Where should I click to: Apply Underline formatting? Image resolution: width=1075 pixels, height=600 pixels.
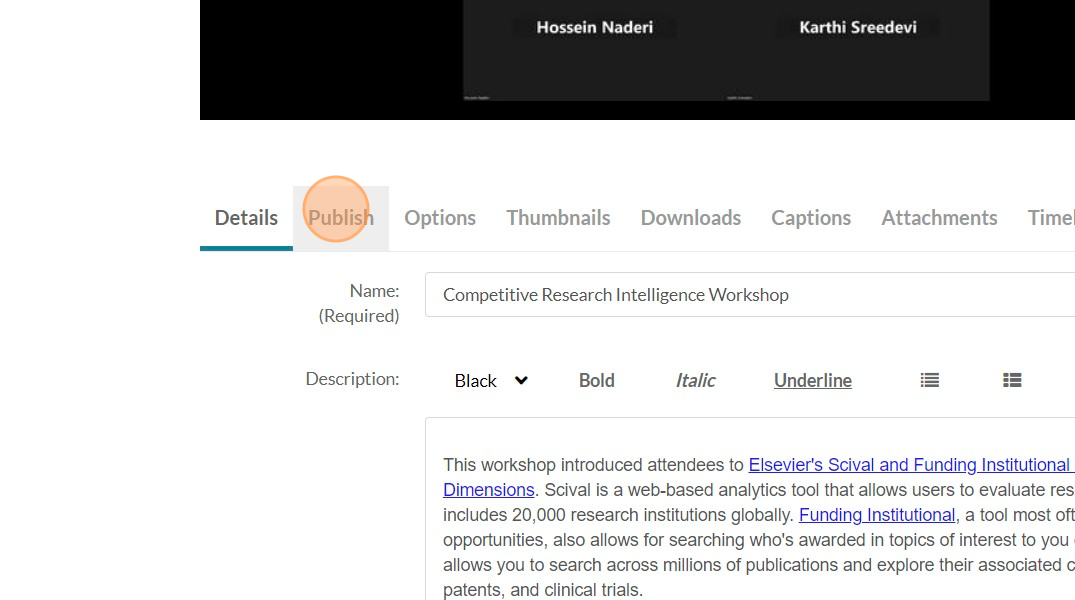812,381
